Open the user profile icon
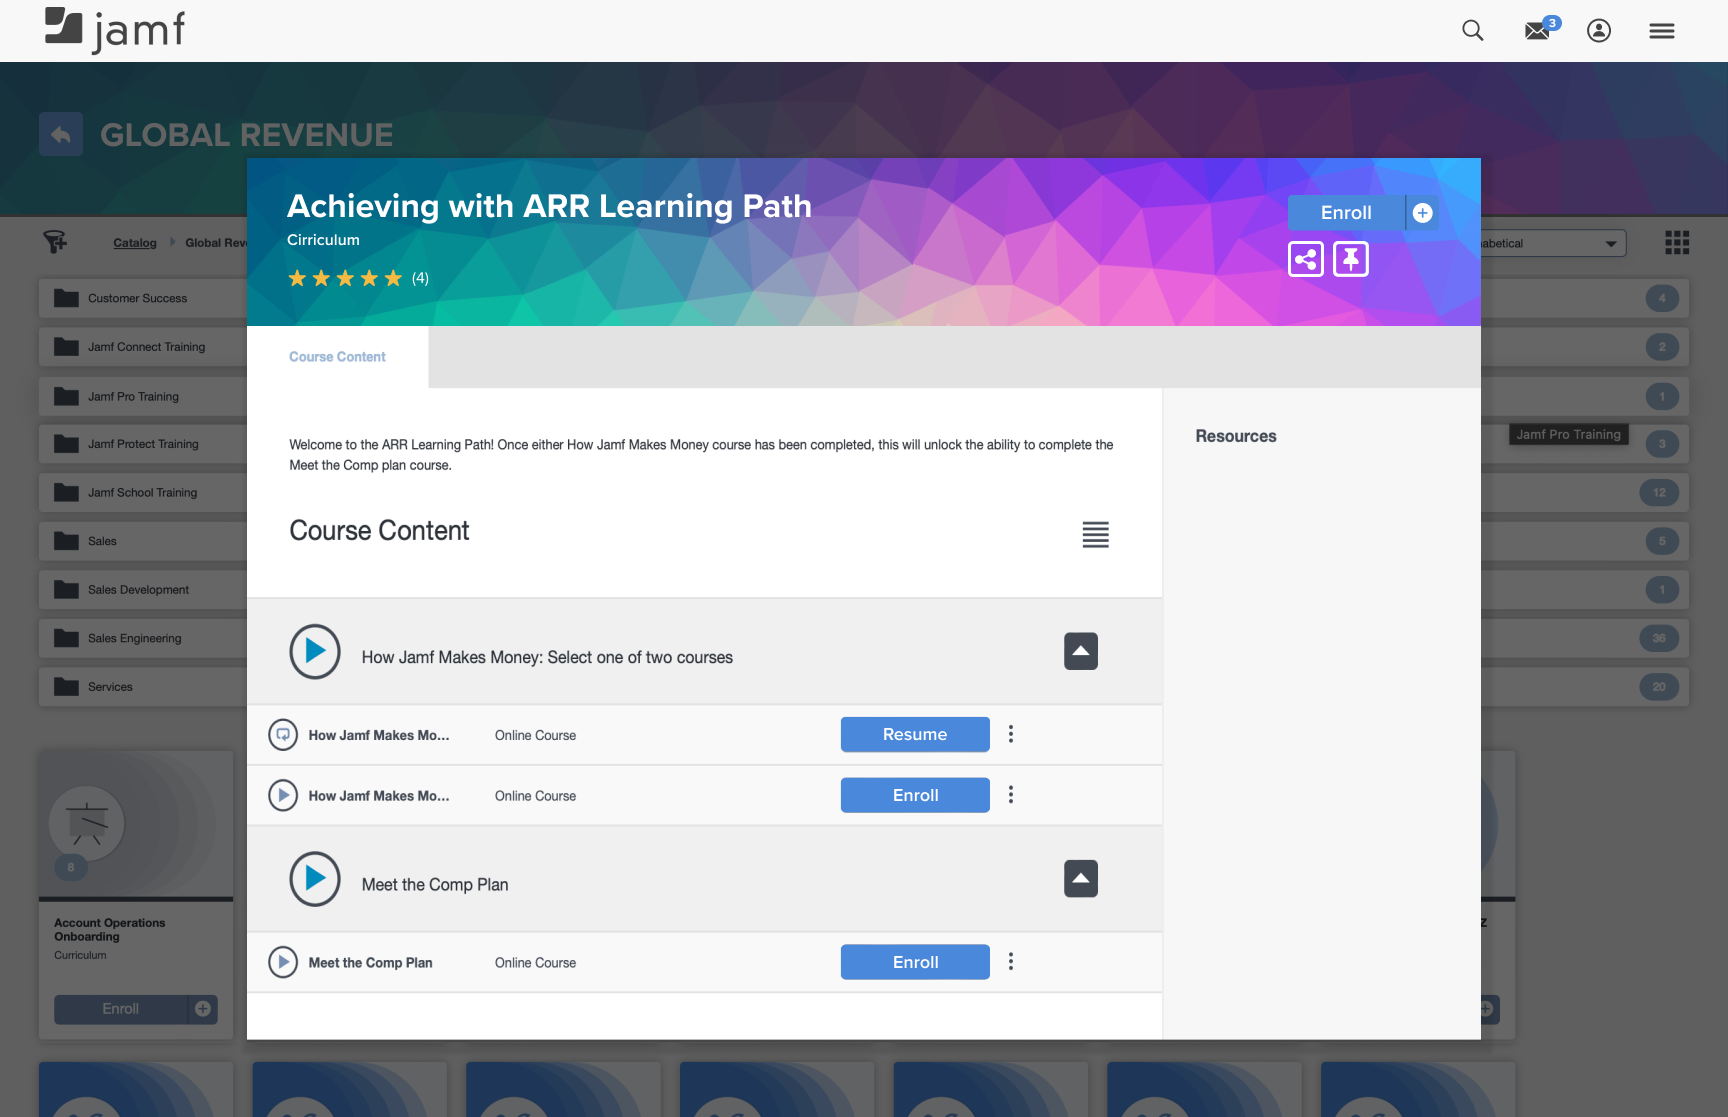This screenshot has width=1728, height=1117. click(x=1599, y=31)
